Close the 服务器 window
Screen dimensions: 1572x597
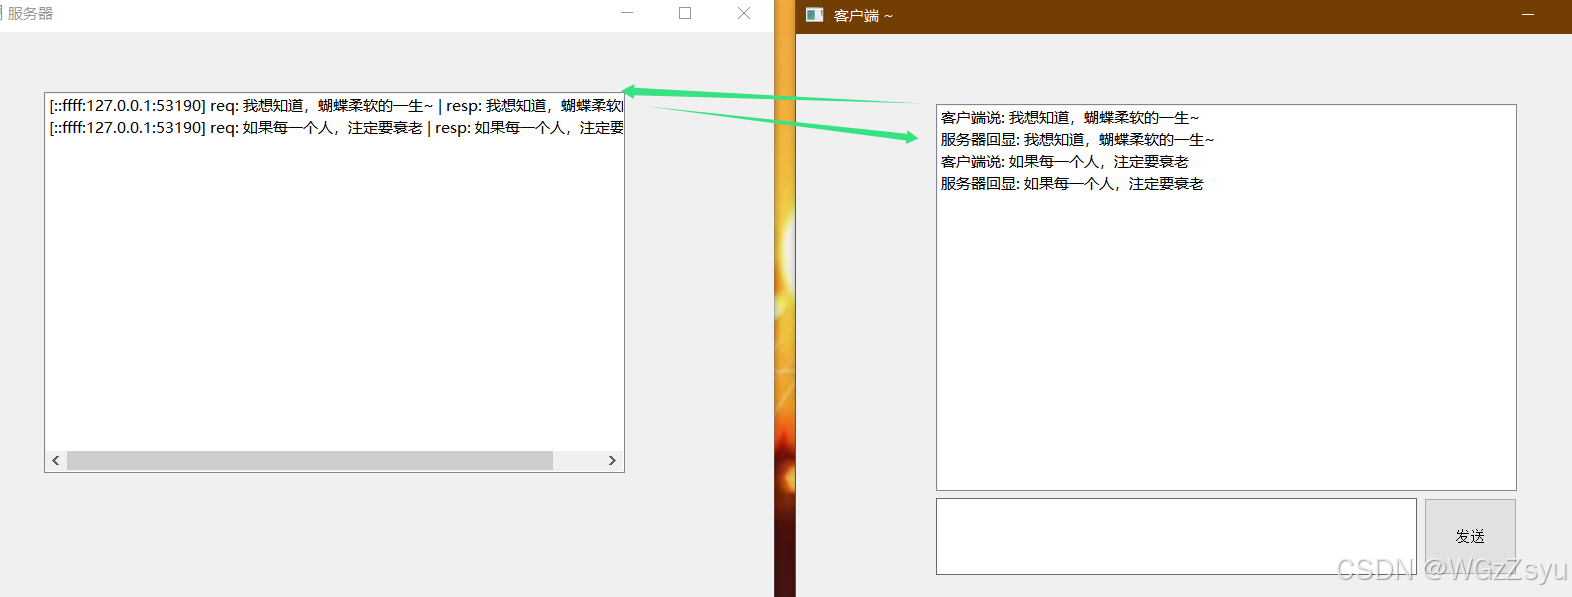tap(744, 13)
